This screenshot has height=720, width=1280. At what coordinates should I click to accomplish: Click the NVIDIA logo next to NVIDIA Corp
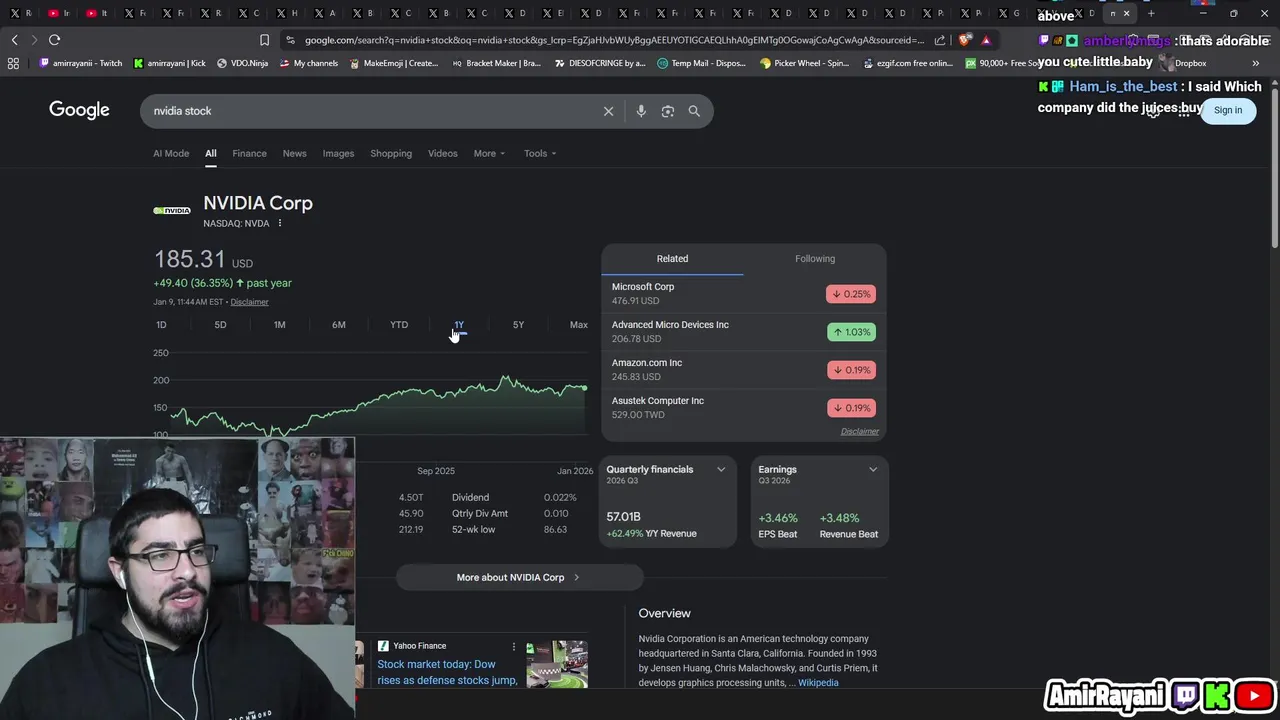pos(172,210)
